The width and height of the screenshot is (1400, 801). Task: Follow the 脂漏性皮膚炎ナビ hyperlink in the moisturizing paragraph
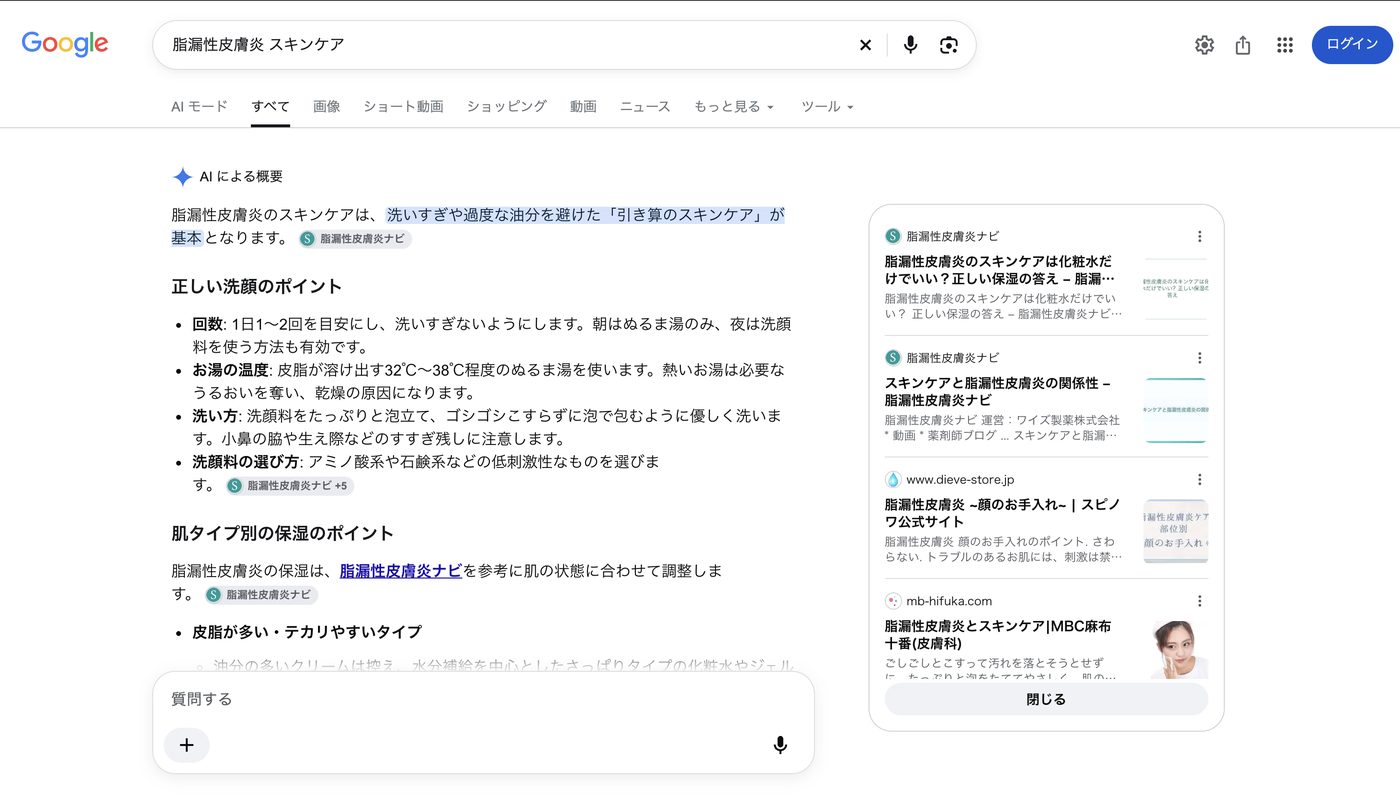click(401, 571)
